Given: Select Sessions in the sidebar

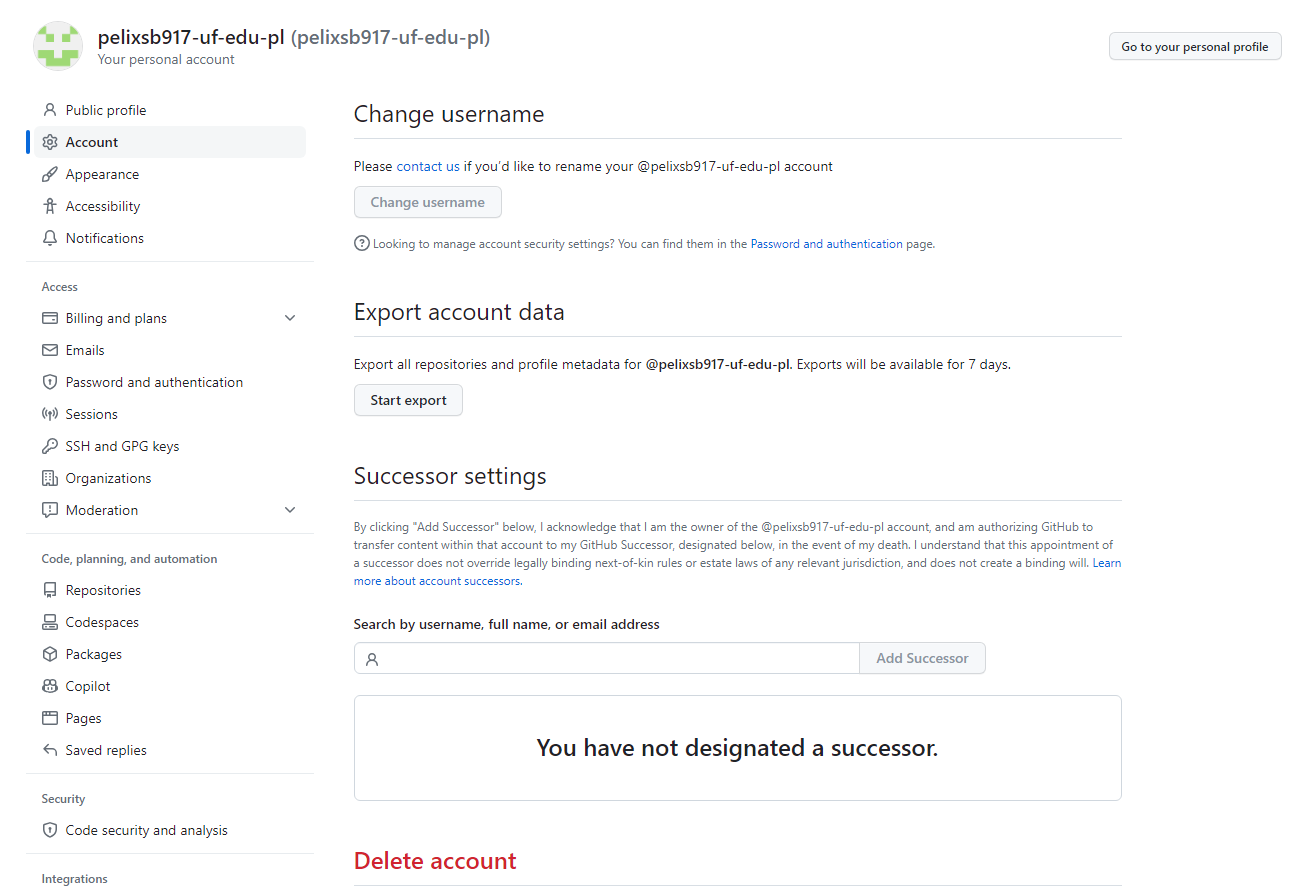Looking at the screenshot, I should coord(91,414).
